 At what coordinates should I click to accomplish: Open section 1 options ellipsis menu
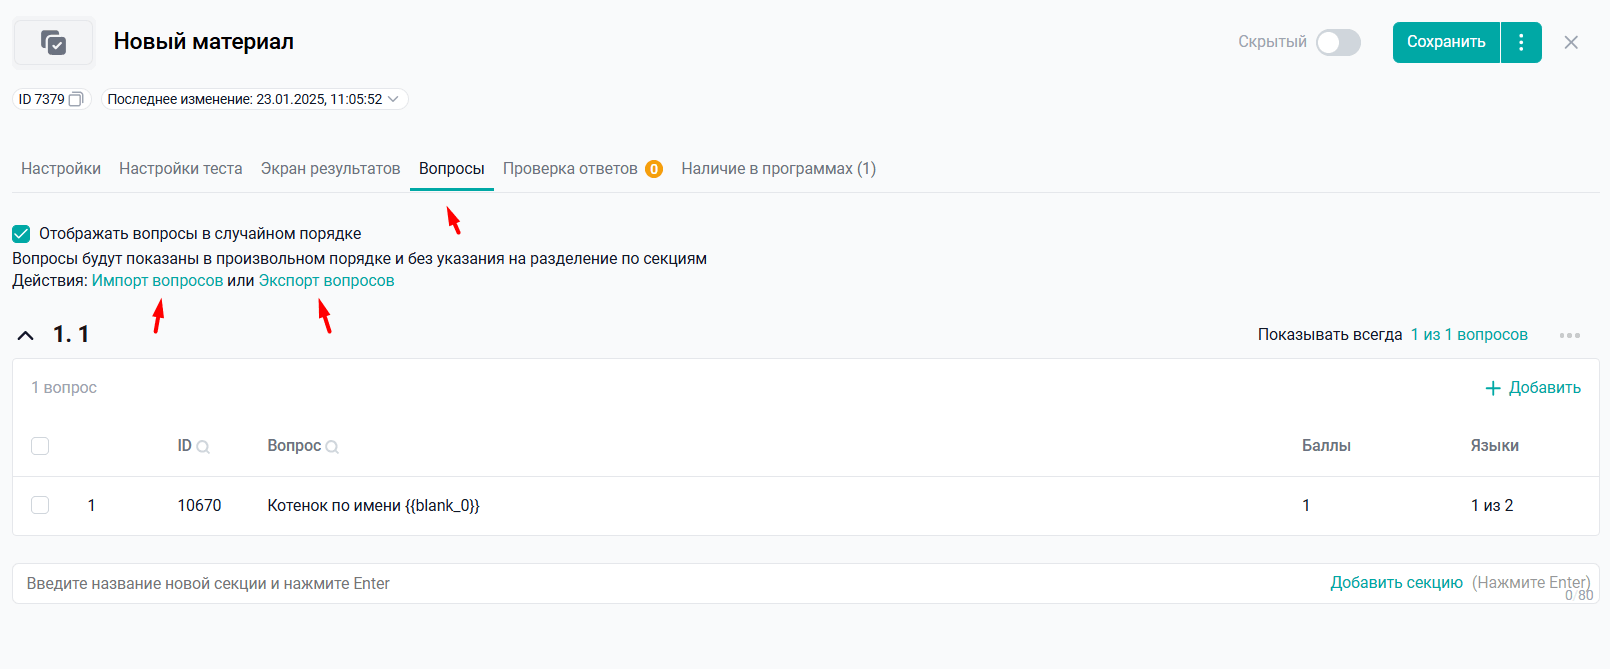click(1569, 335)
